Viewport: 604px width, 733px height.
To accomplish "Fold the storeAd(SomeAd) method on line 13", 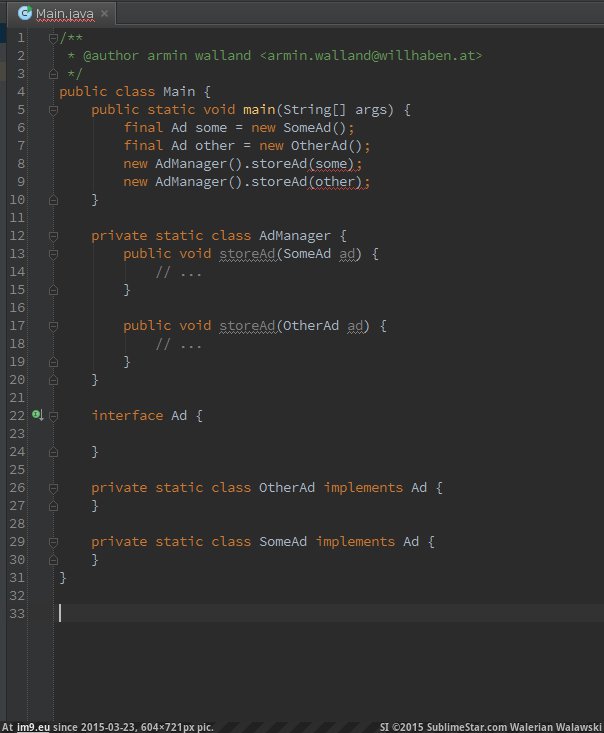I will tap(54, 253).
